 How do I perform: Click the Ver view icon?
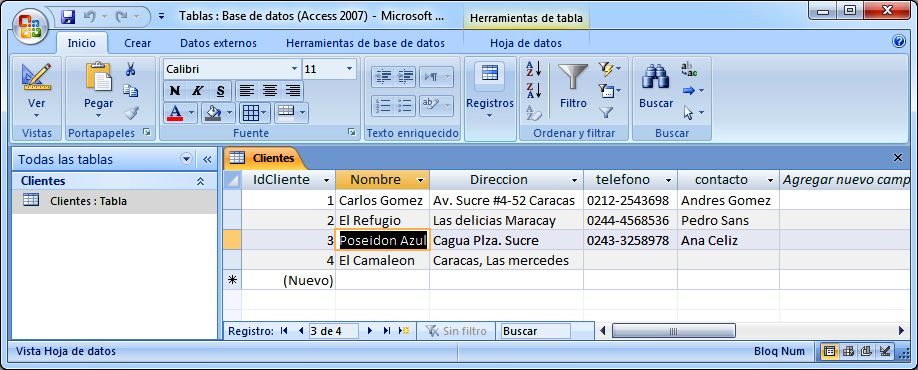[x=36, y=76]
